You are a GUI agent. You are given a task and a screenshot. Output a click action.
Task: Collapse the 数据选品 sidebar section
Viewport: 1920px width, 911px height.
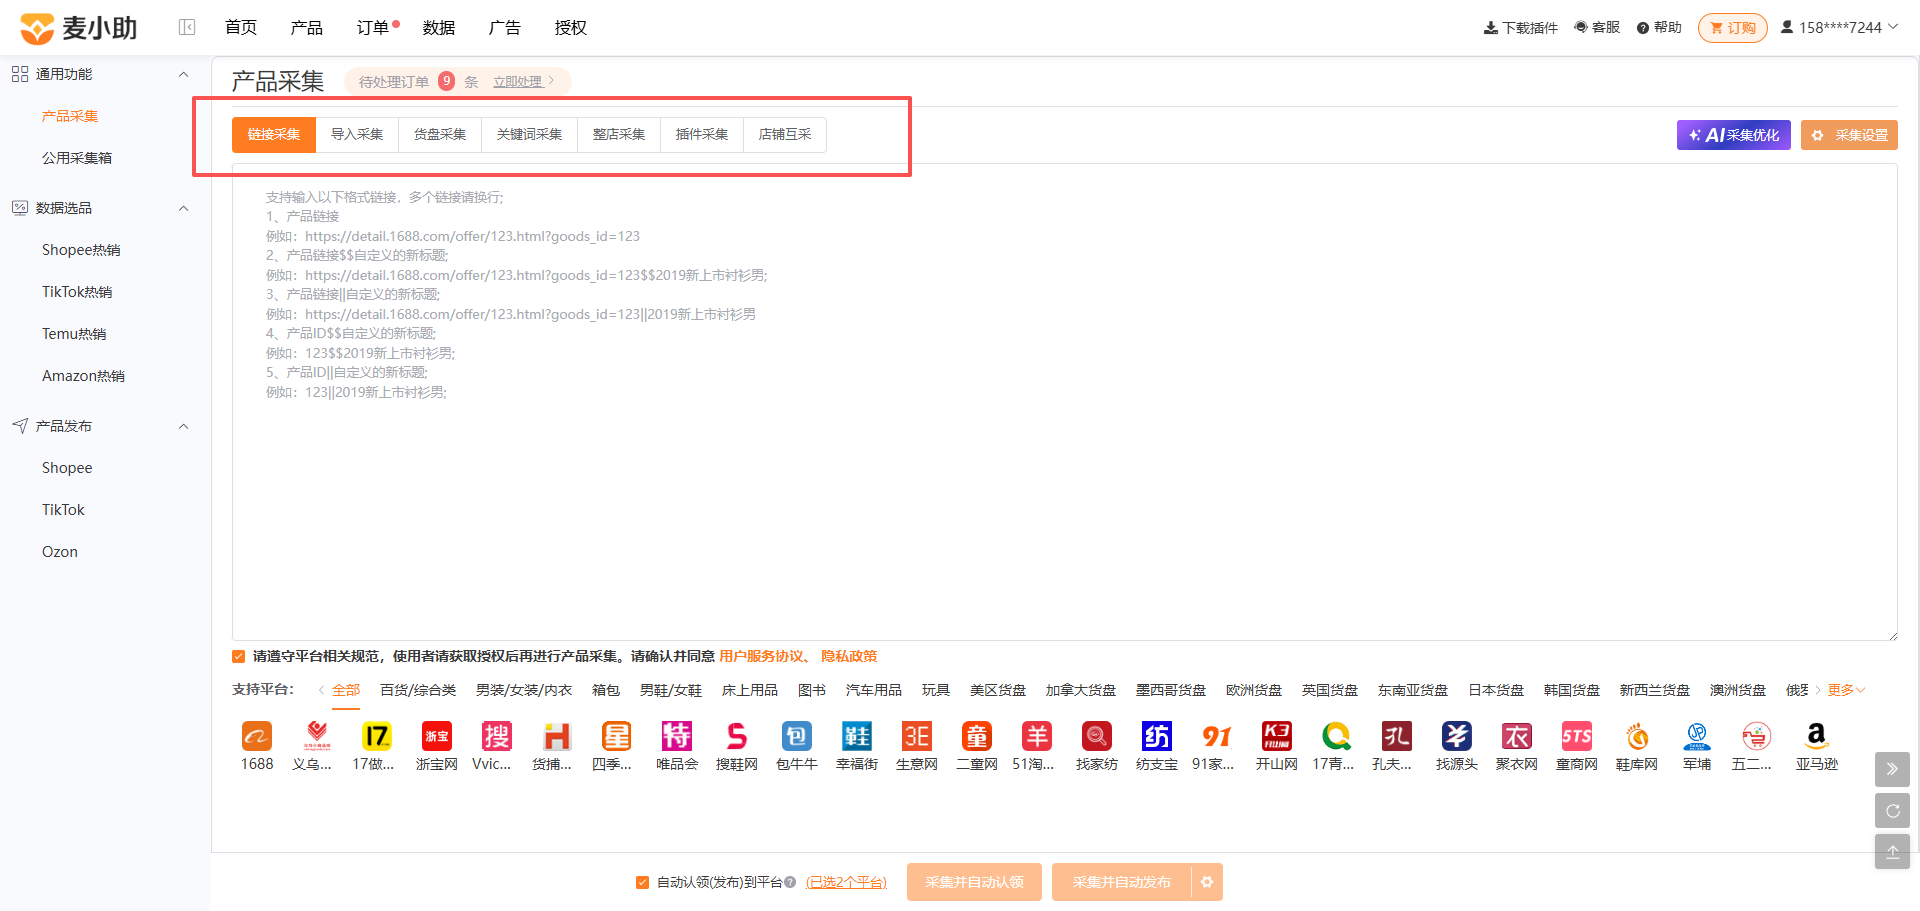(x=183, y=208)
